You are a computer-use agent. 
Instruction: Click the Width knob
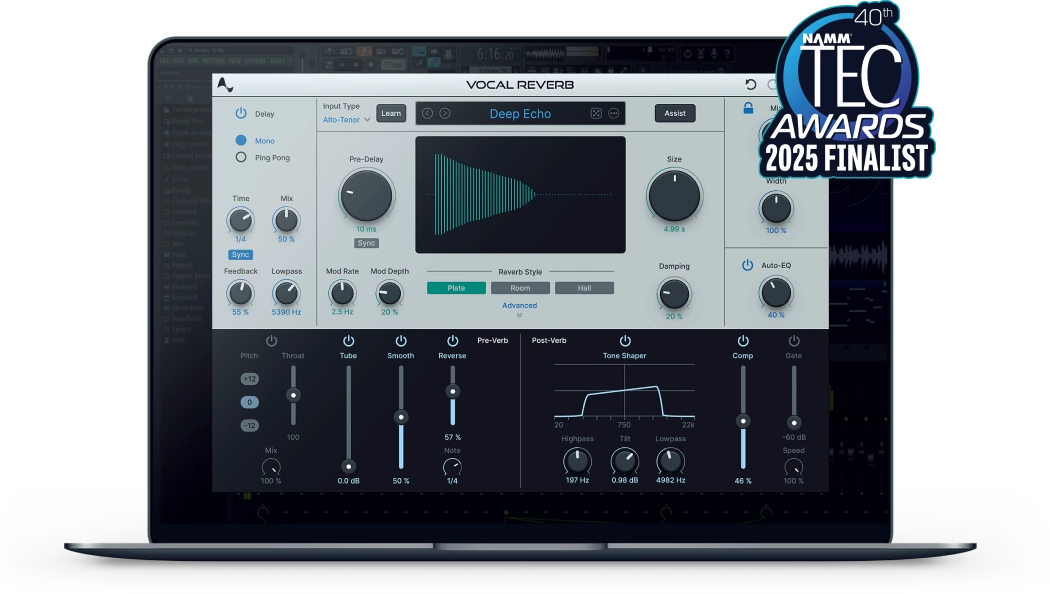pos(775,208)
